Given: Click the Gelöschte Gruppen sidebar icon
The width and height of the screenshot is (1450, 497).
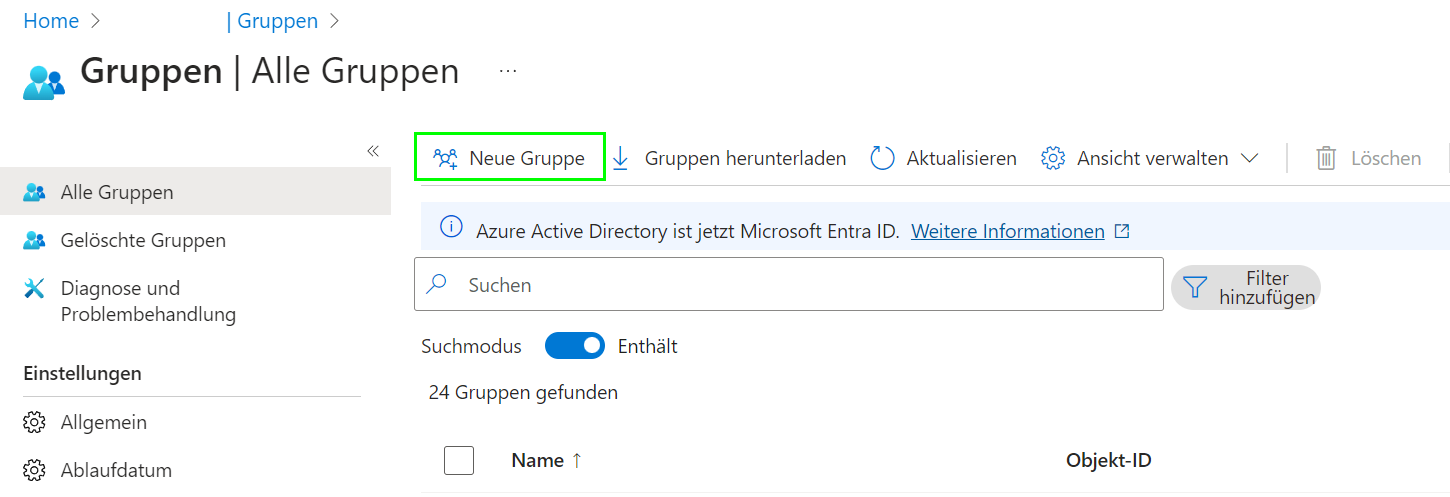Looking at the screenshot, I should pyautogui.click(x=34, y=240).
